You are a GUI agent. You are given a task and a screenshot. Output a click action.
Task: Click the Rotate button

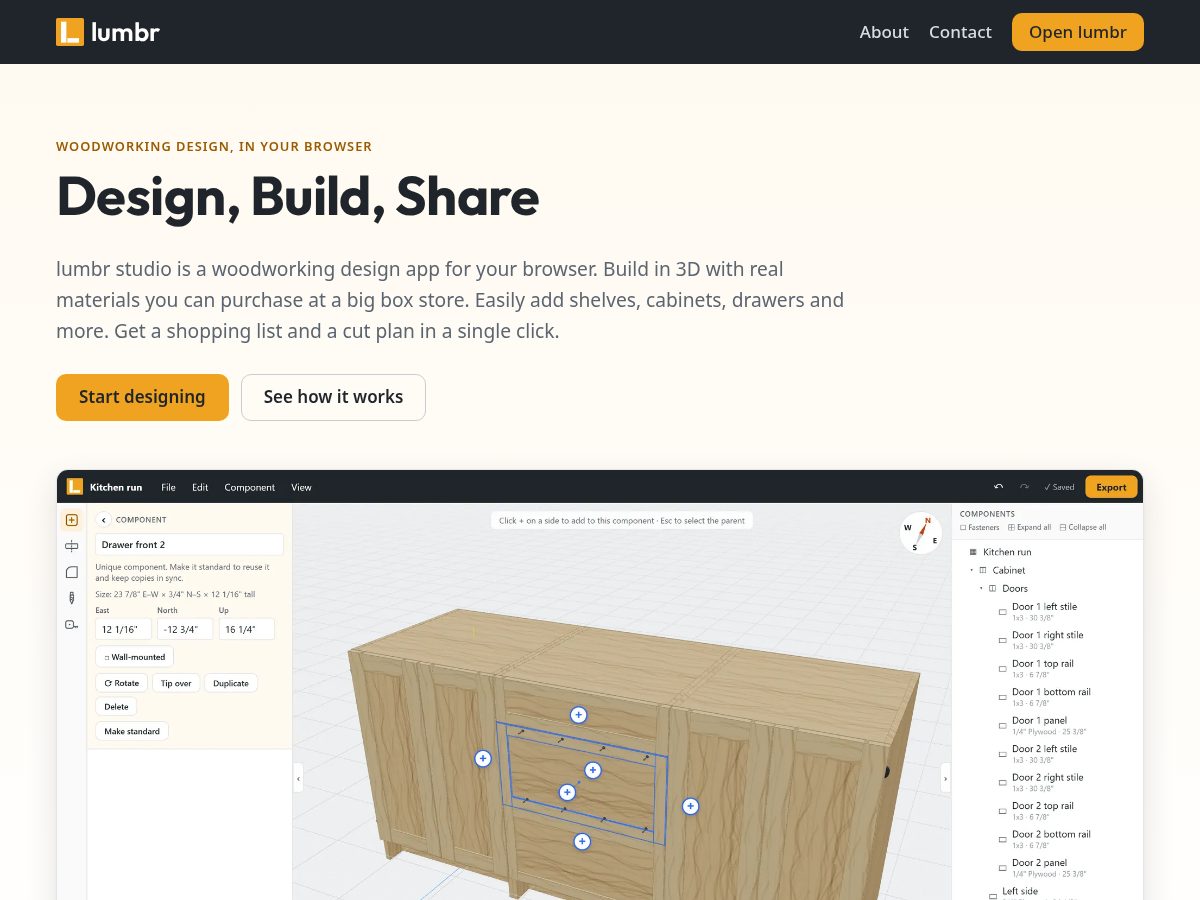tap(121, 683)
